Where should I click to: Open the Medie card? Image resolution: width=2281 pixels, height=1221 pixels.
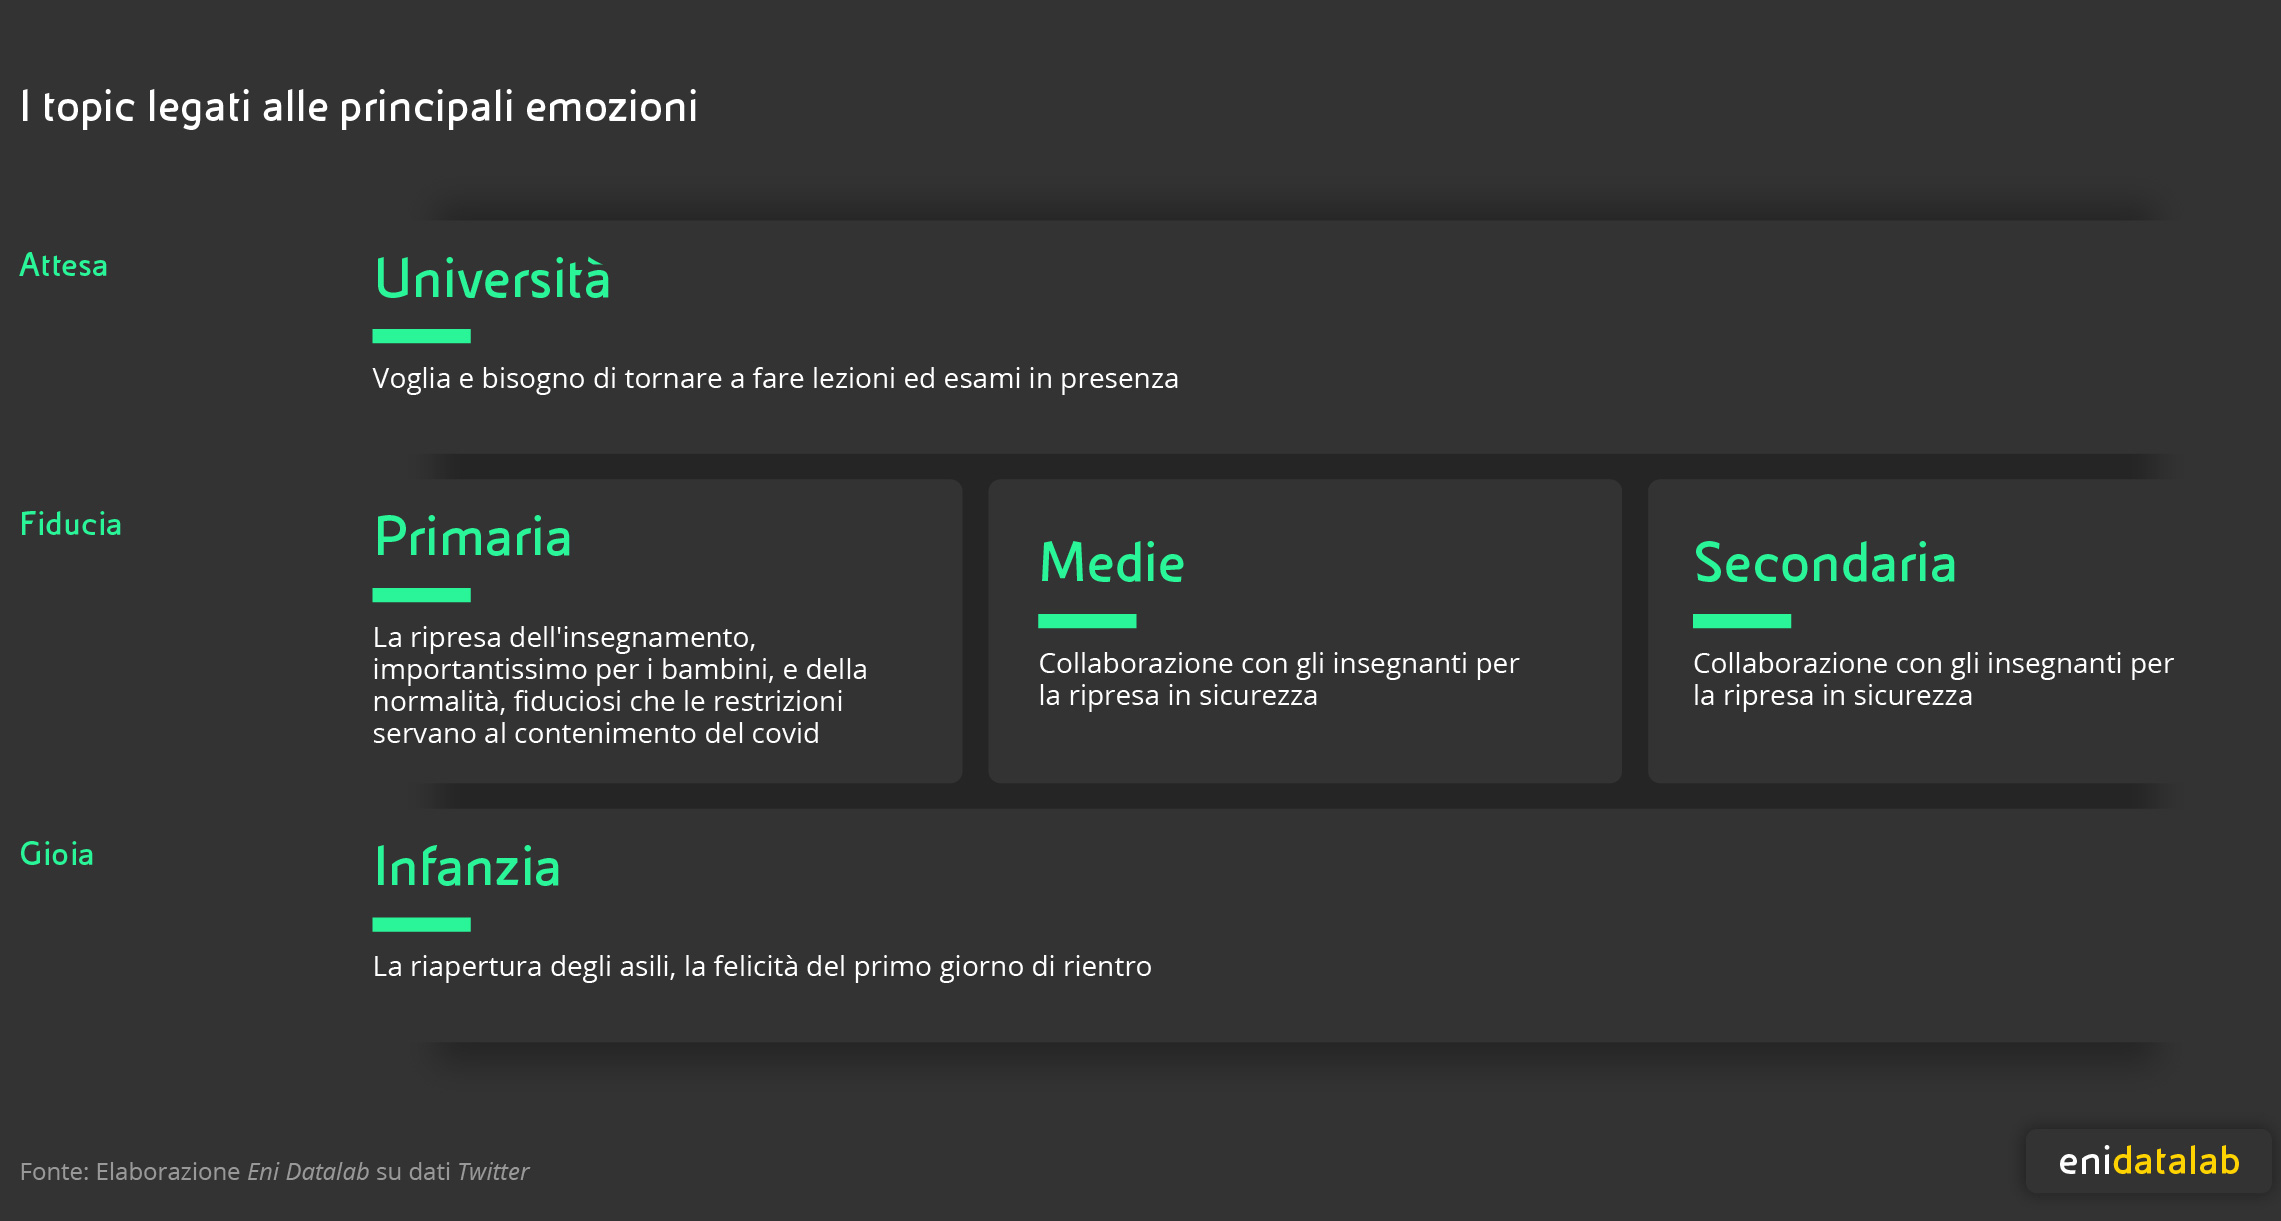coord(1305,631)
